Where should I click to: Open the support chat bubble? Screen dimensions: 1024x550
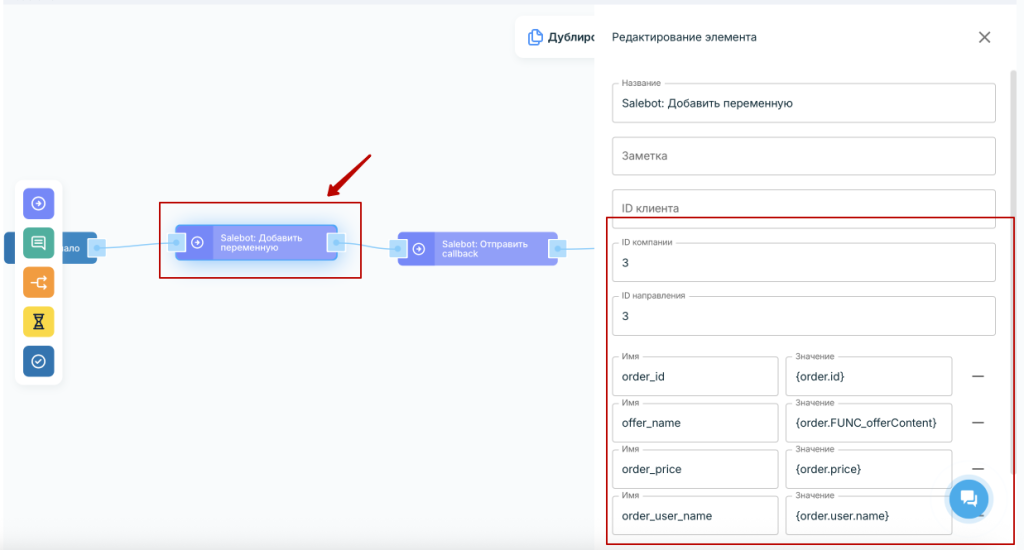[968, 499]
